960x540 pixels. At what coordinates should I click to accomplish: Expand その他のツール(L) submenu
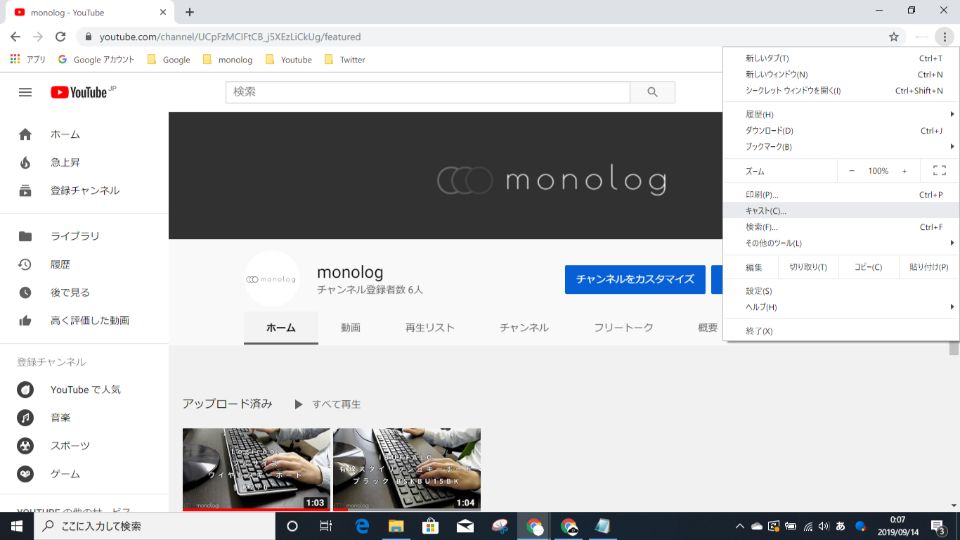[x=841, y=243]
